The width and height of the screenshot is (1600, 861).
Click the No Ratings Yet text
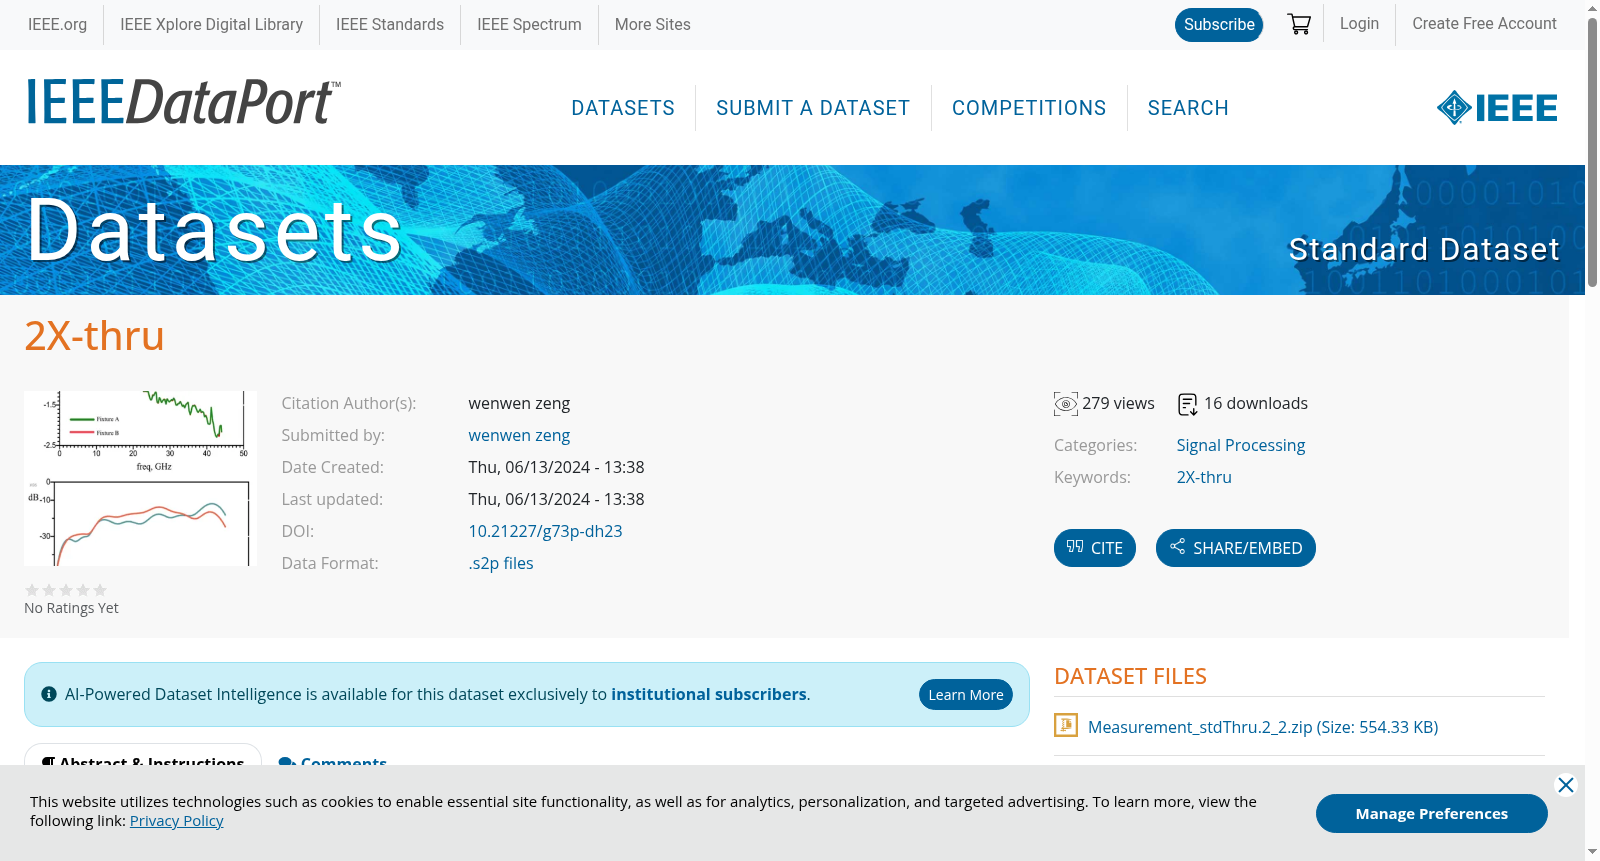pyautogui.click(x=71, y=608)
